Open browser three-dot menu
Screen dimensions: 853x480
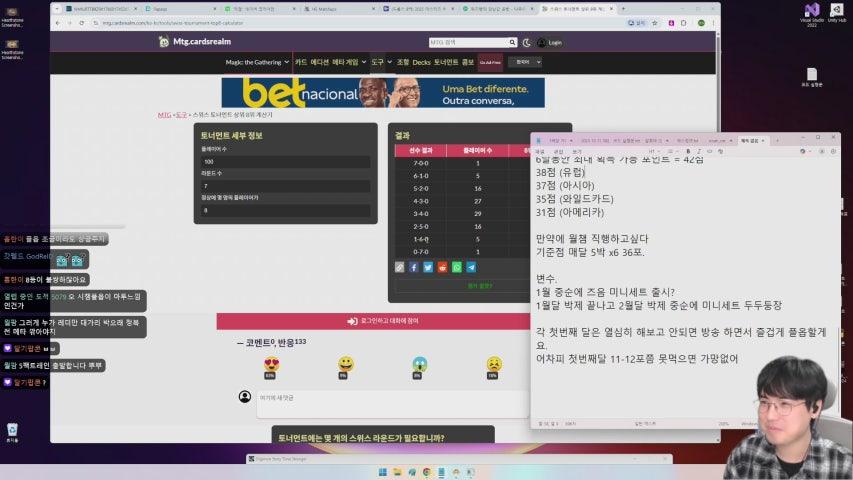tap(713, 23)
